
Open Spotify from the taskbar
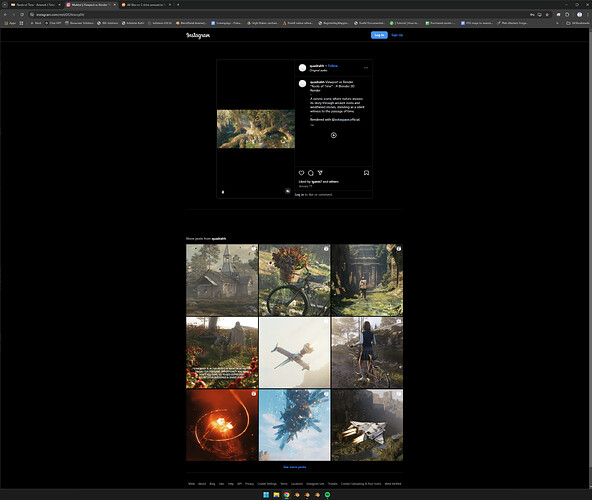pos(327,495)
